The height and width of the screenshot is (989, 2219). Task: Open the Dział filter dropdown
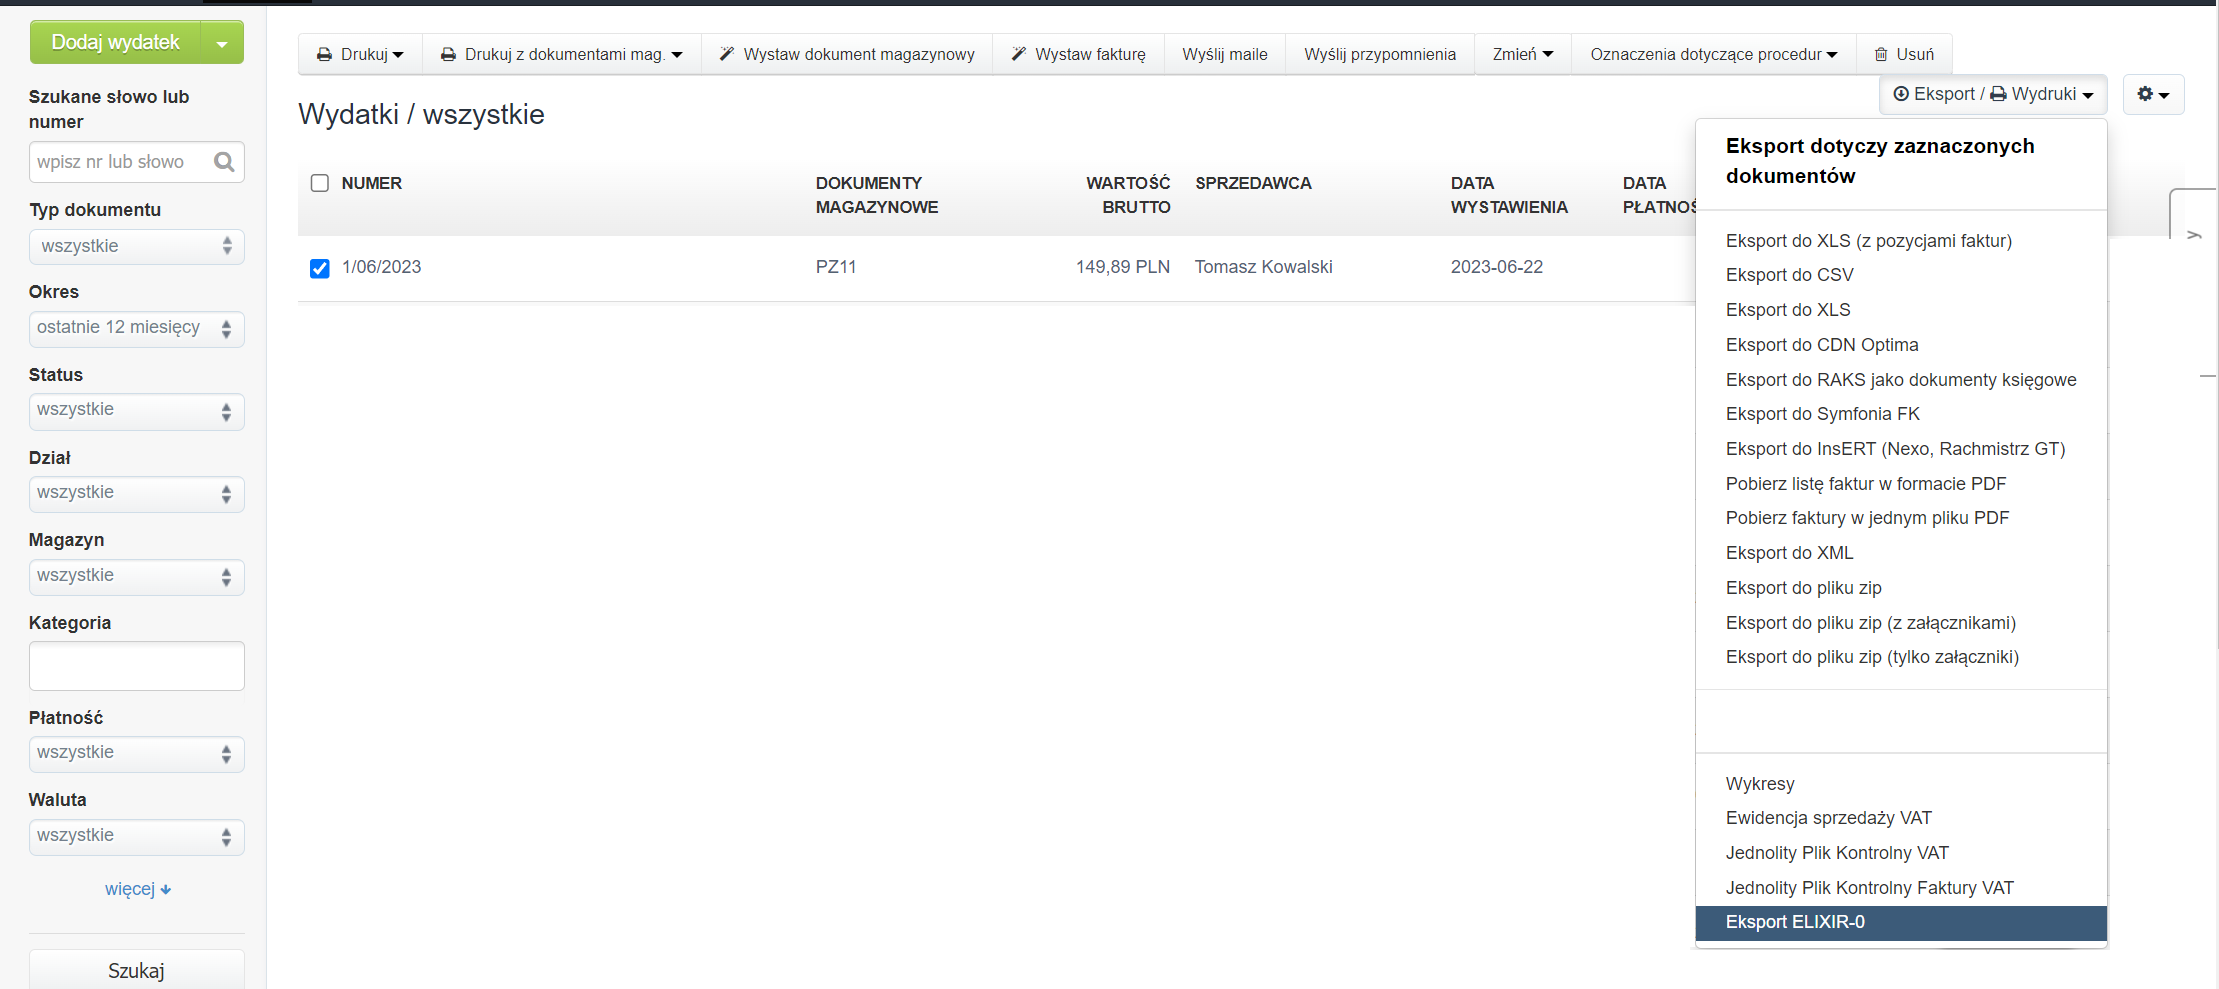[137, 493]
